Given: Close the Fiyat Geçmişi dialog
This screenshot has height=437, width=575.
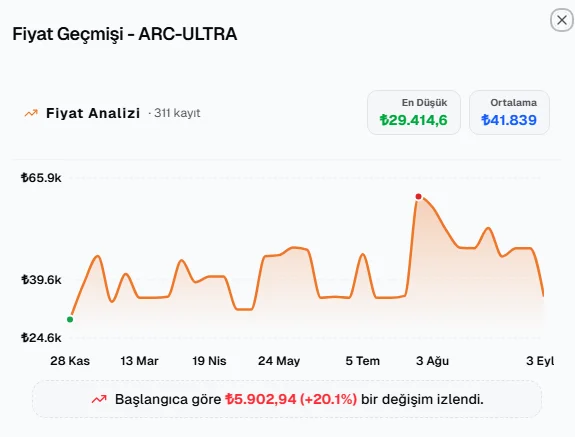Looking at the screenshot, I should coord(561,20).
